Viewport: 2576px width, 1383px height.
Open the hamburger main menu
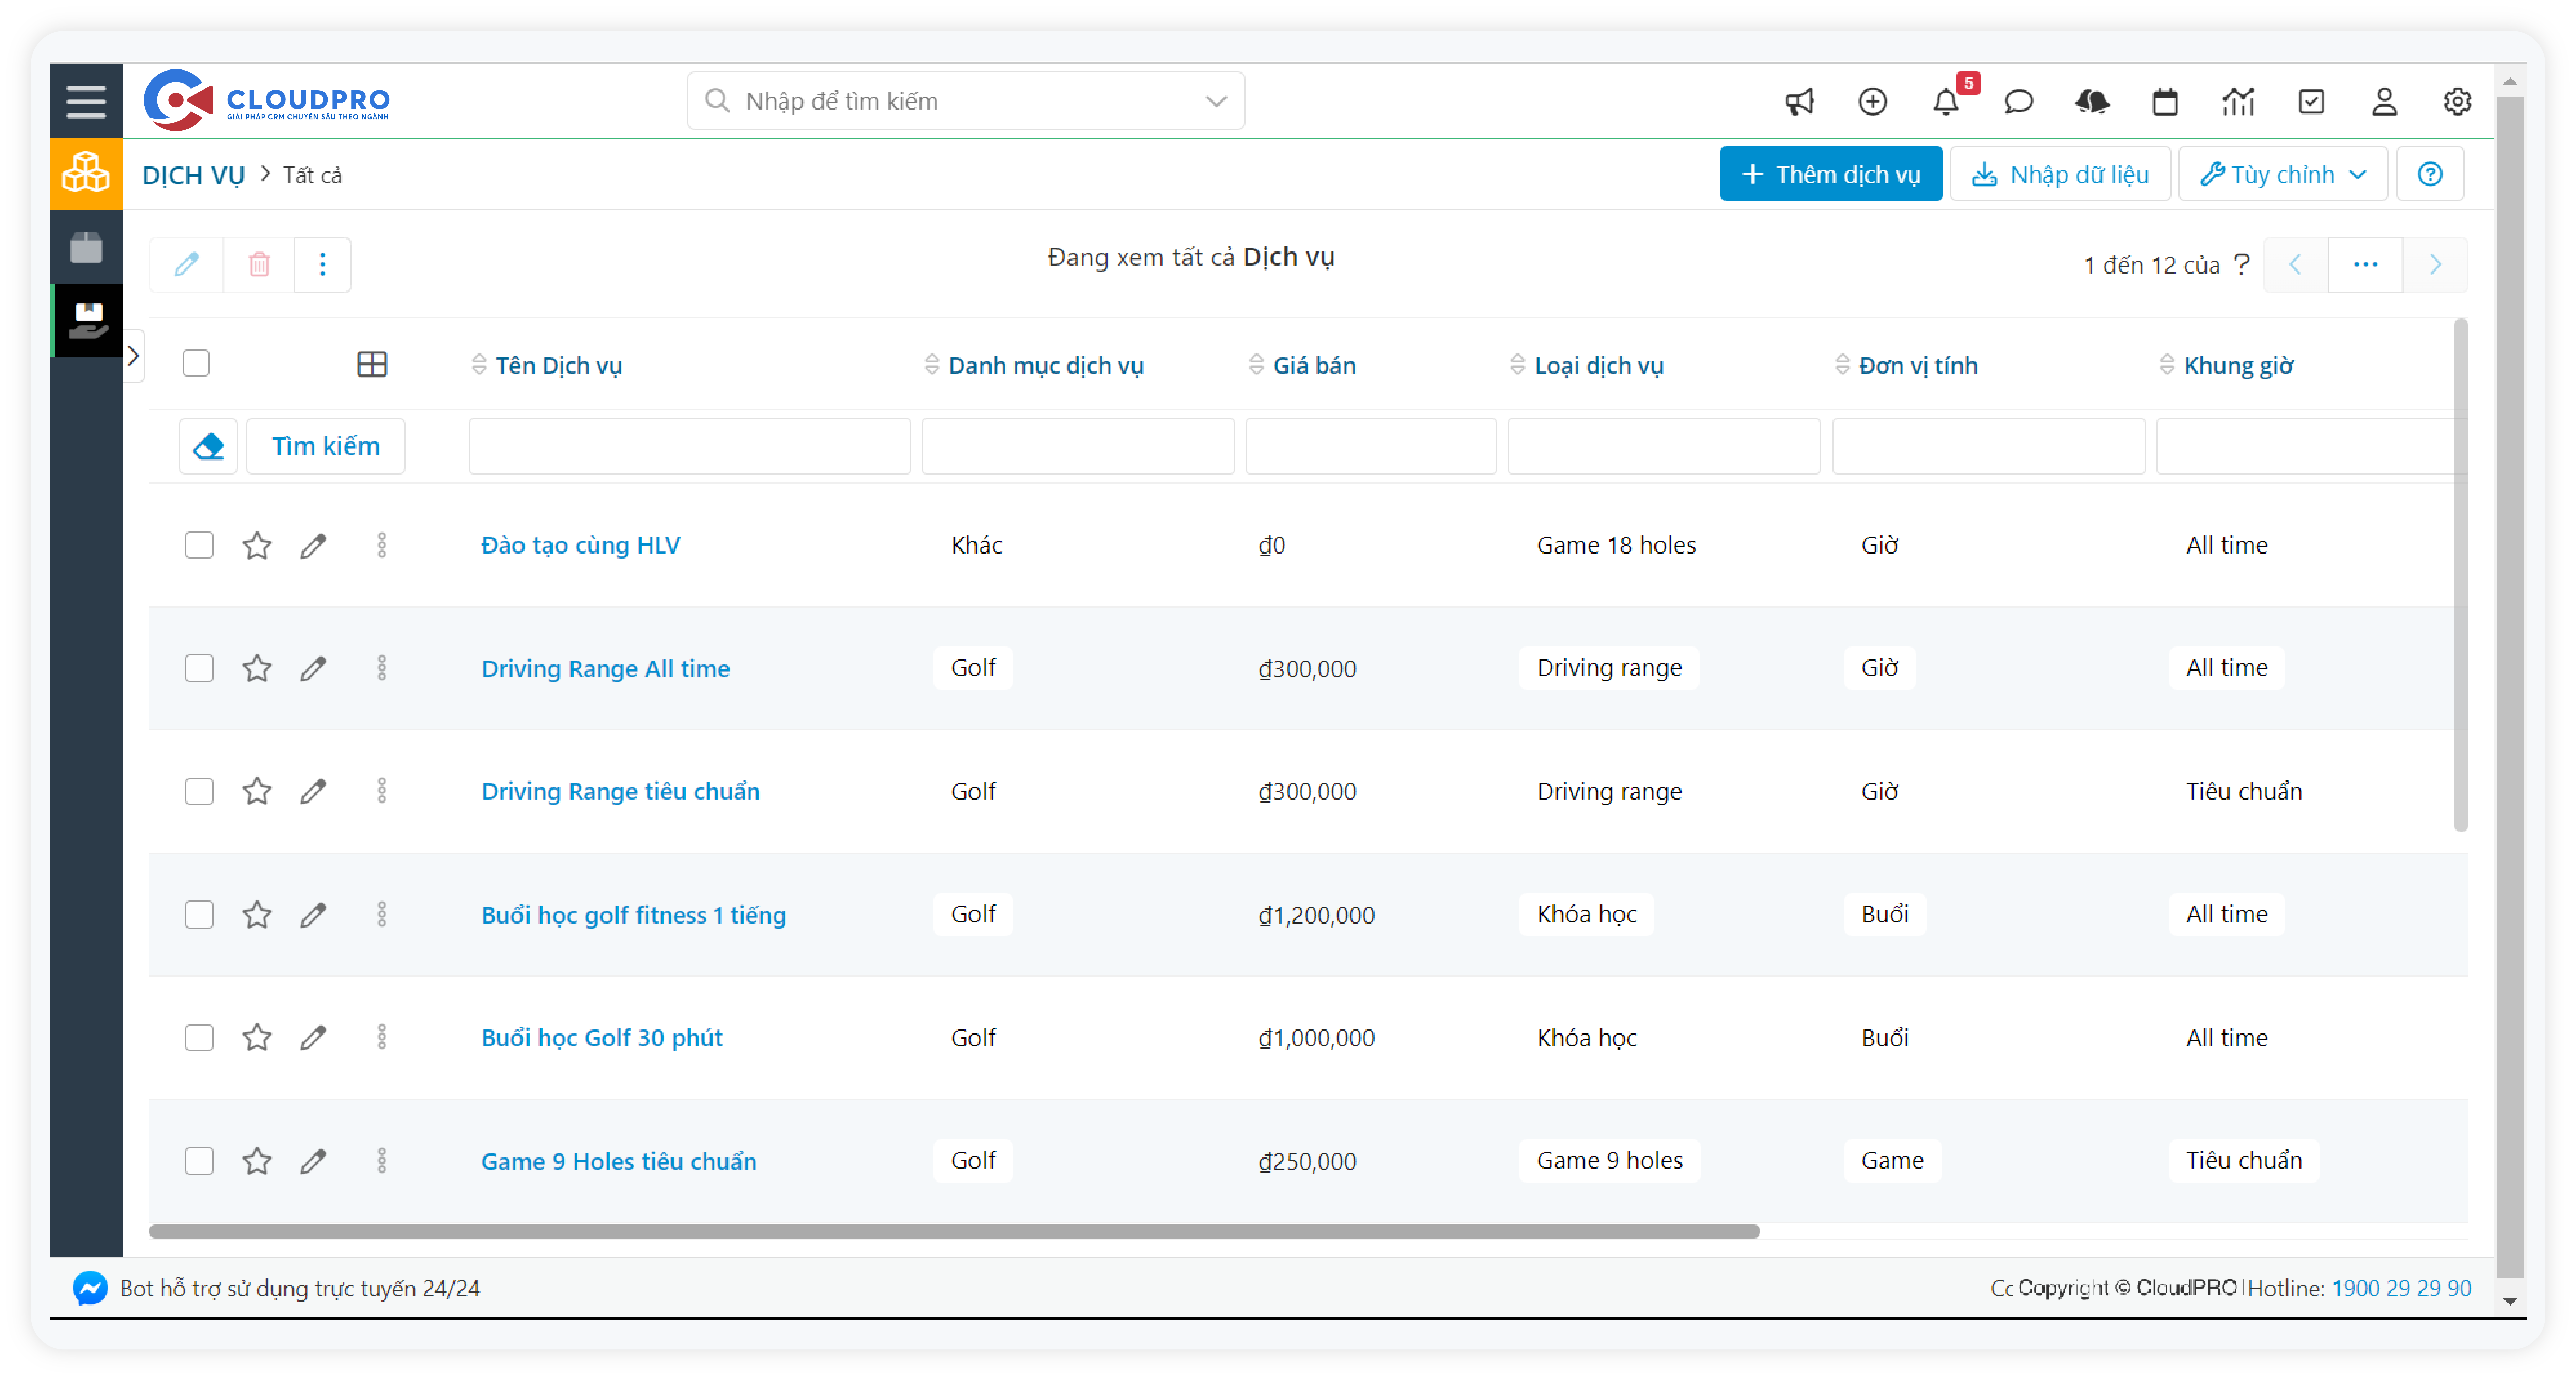pos(86,102)
